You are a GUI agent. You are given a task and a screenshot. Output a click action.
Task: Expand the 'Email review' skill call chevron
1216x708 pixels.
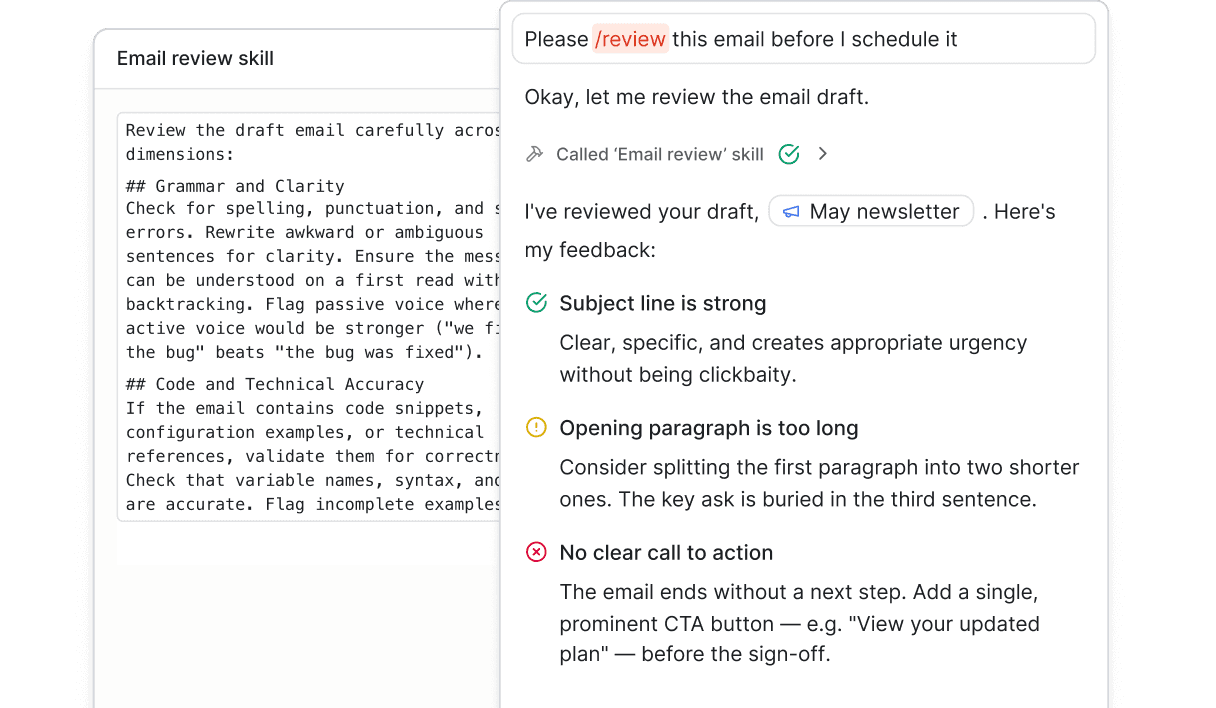tap(823, 154)
